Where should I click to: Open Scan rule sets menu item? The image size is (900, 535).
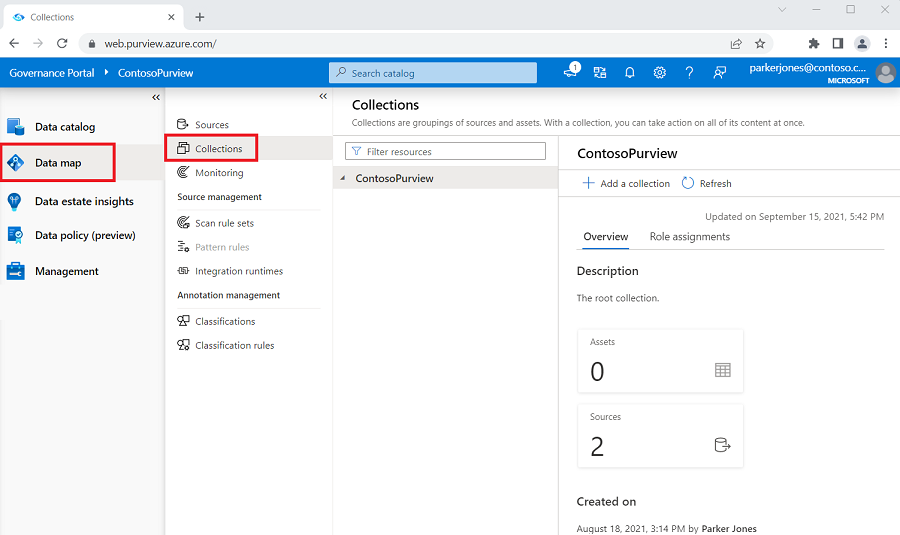tap(224, 223)
